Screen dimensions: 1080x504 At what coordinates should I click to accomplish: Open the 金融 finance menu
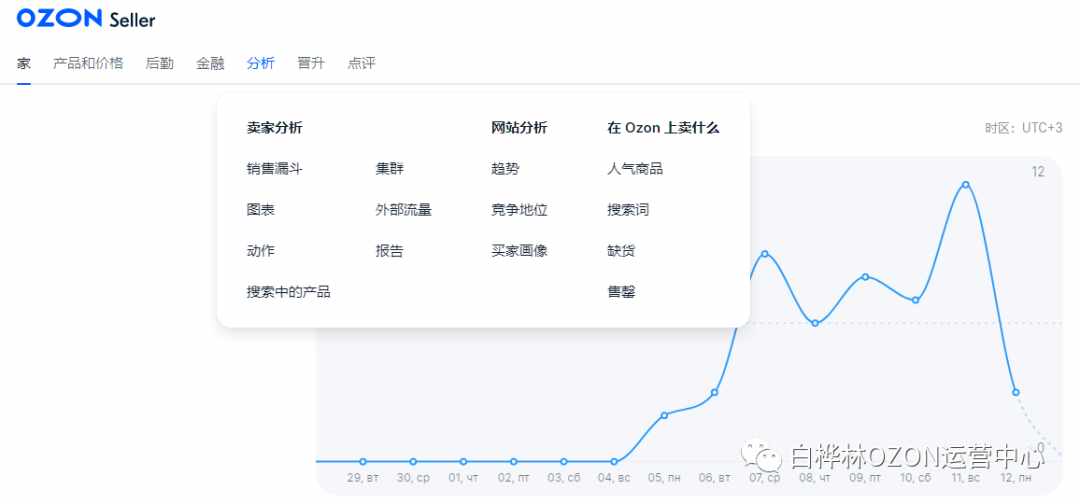(x=210, y=63)
